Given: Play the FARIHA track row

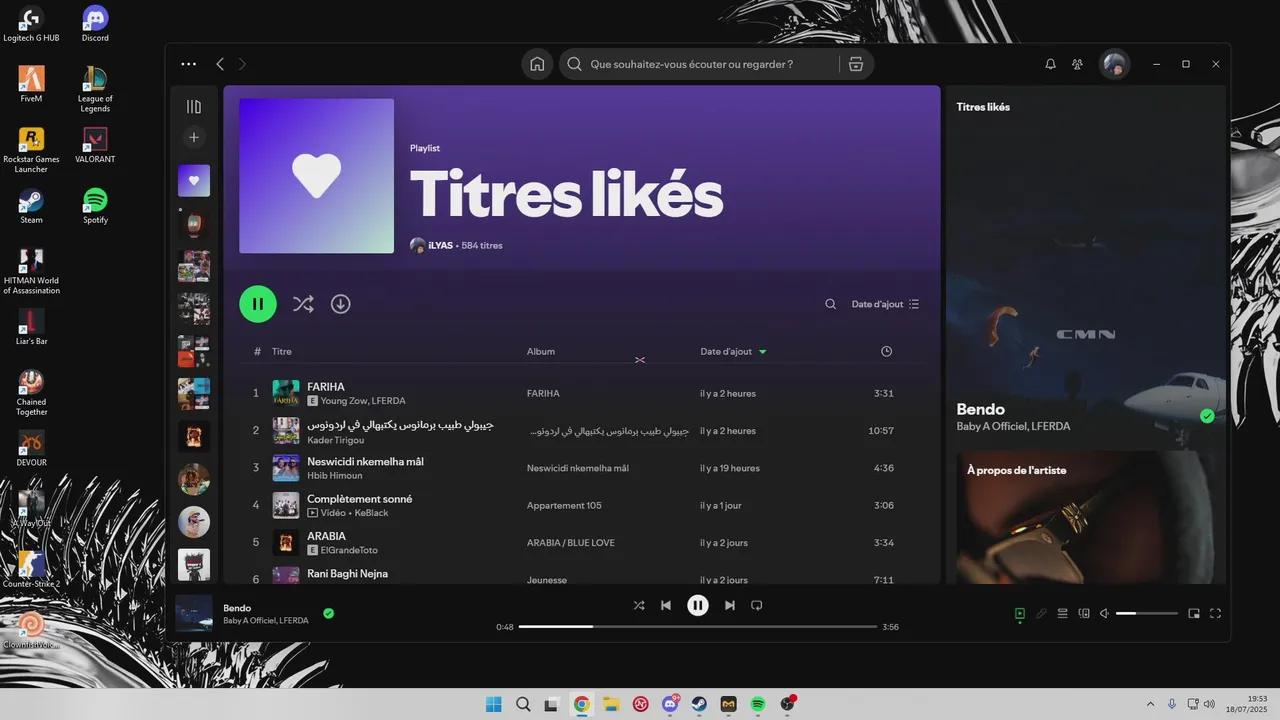Looking at the screenshot, I should [x=582, y=393].
